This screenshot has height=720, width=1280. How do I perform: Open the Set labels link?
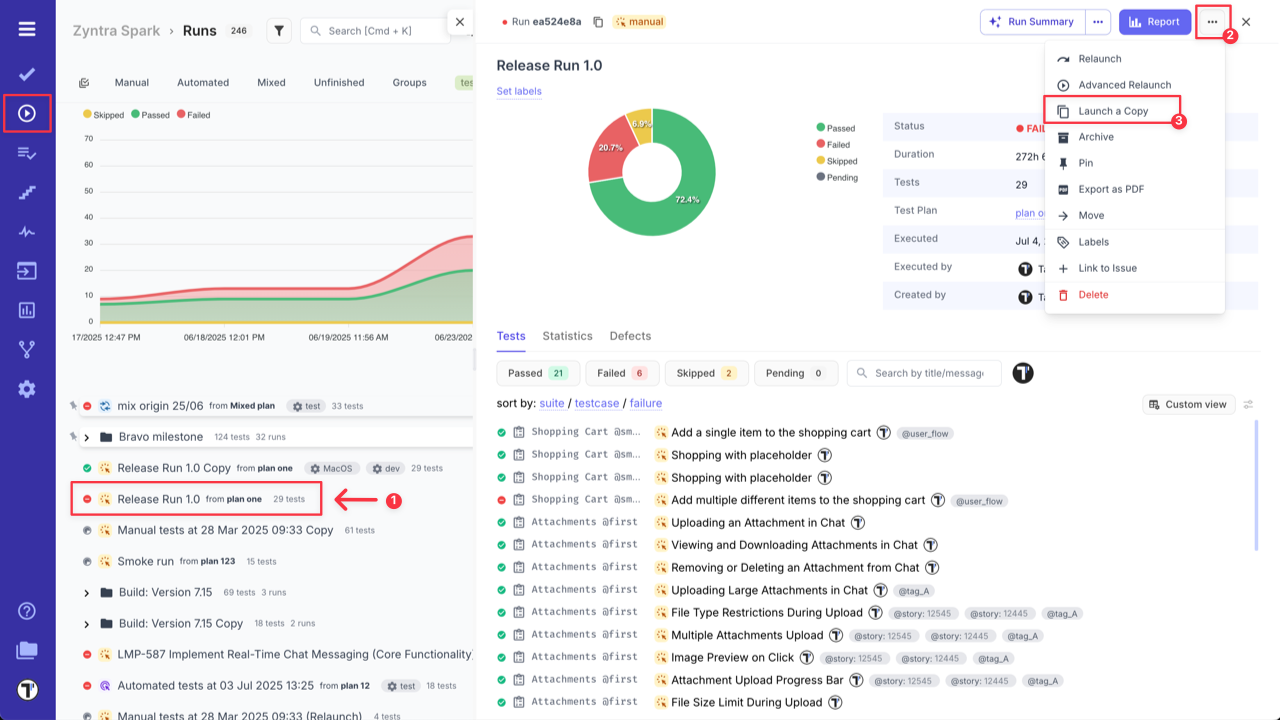518,91
